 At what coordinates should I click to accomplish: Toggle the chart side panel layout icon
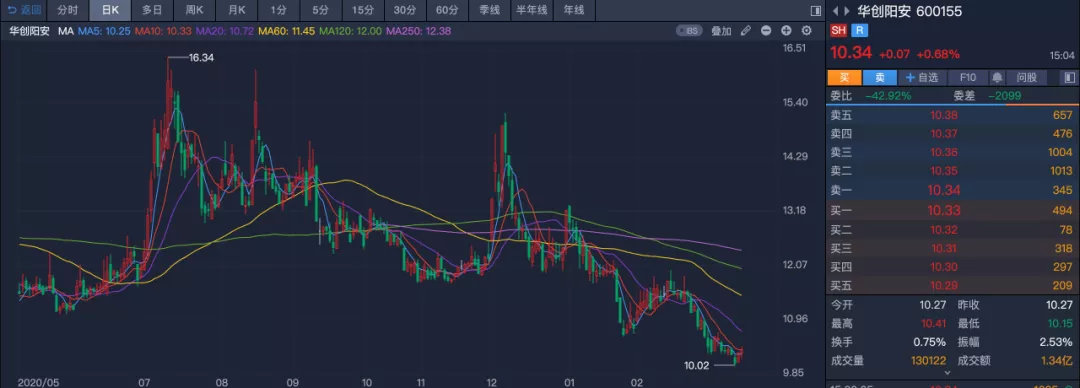pyautogui.click(x=816, y=10)
